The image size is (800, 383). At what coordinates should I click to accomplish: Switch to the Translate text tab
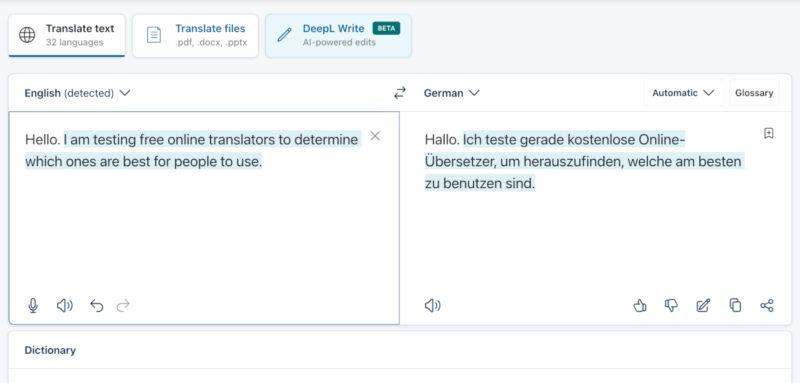(66, 36)
